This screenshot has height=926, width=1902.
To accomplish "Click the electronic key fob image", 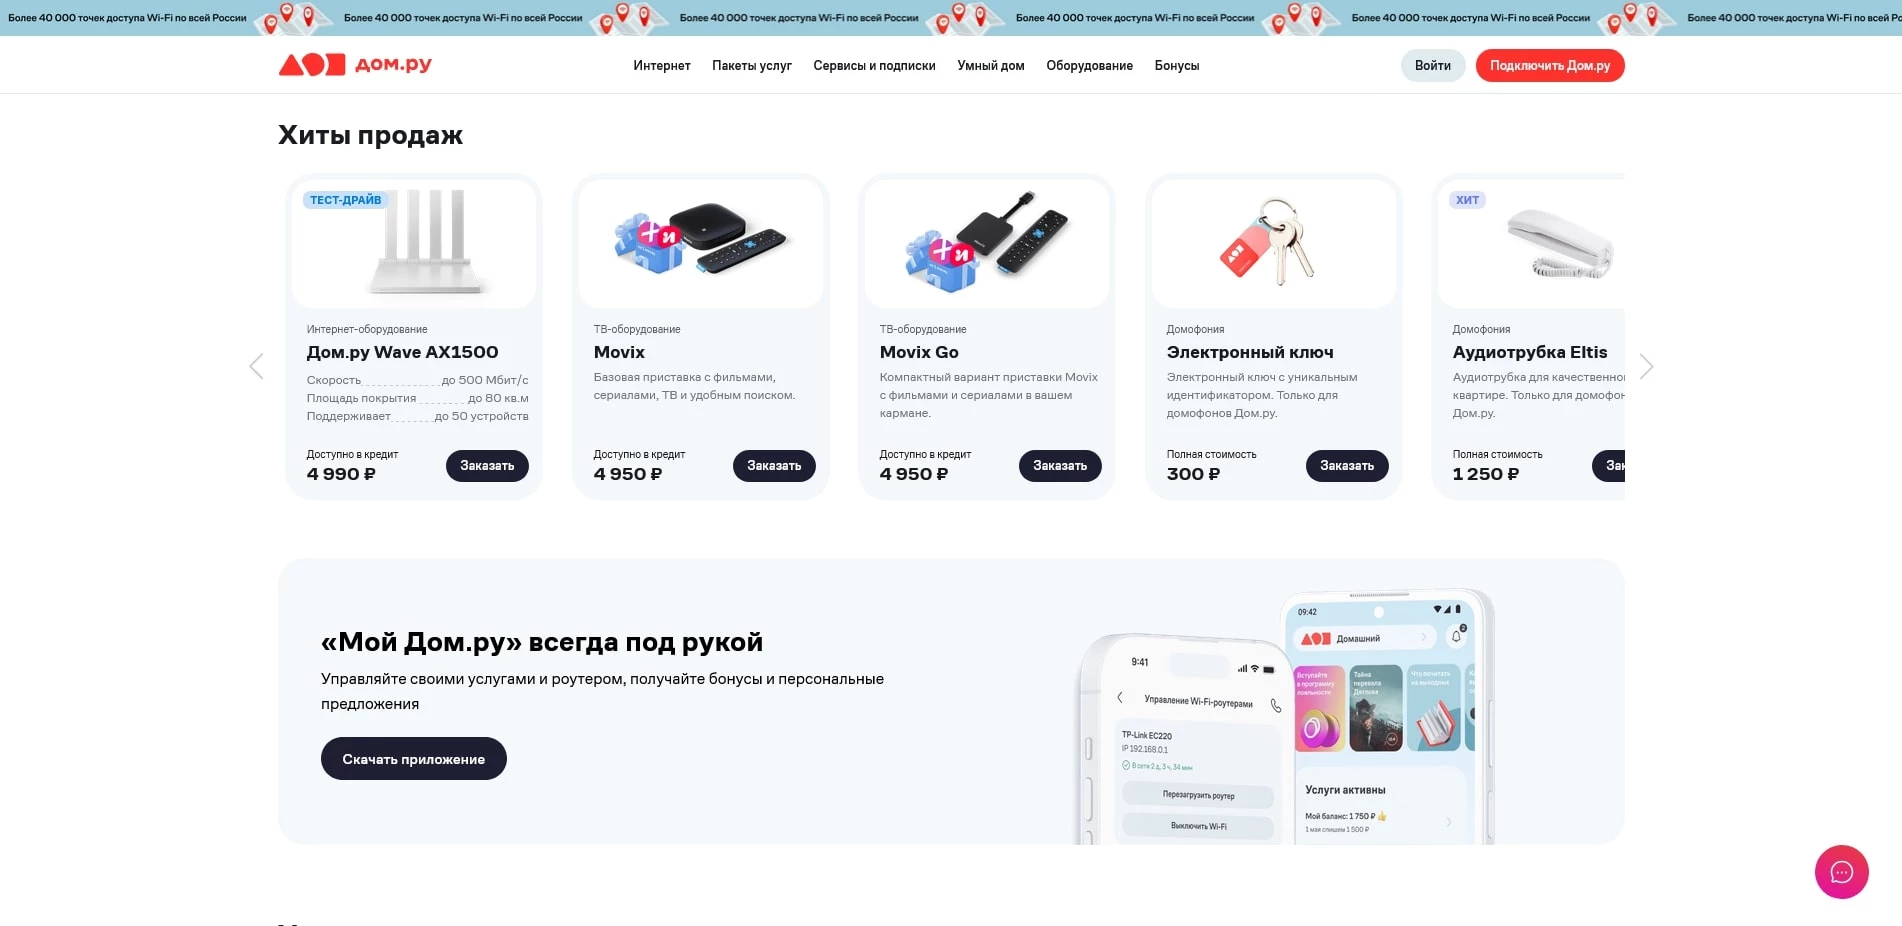I will point(1274,244).
